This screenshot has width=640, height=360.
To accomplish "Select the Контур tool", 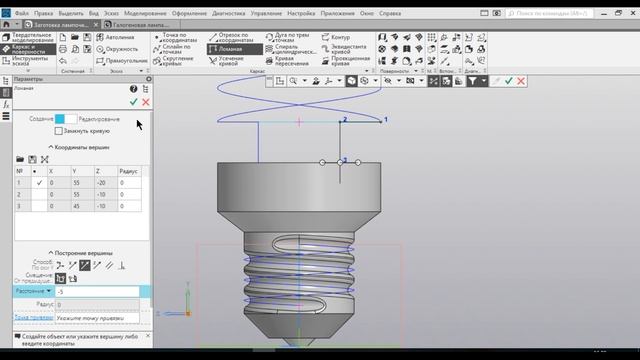I will [x=336, y=37].
